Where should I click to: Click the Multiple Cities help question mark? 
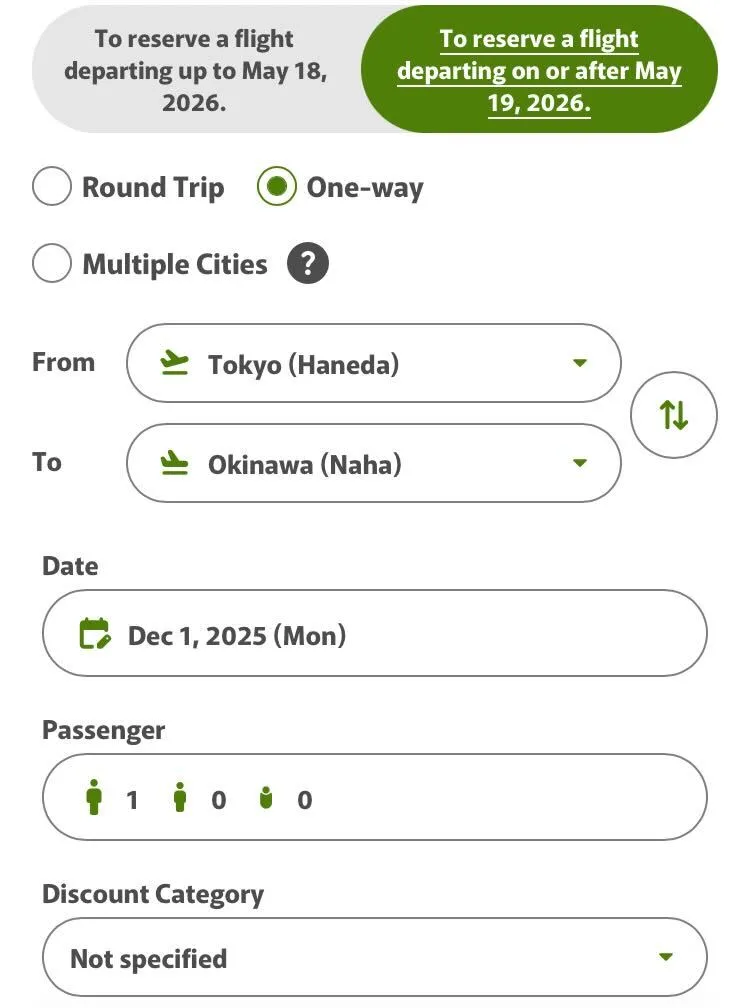pyautogui.click(x=308, y=265)
